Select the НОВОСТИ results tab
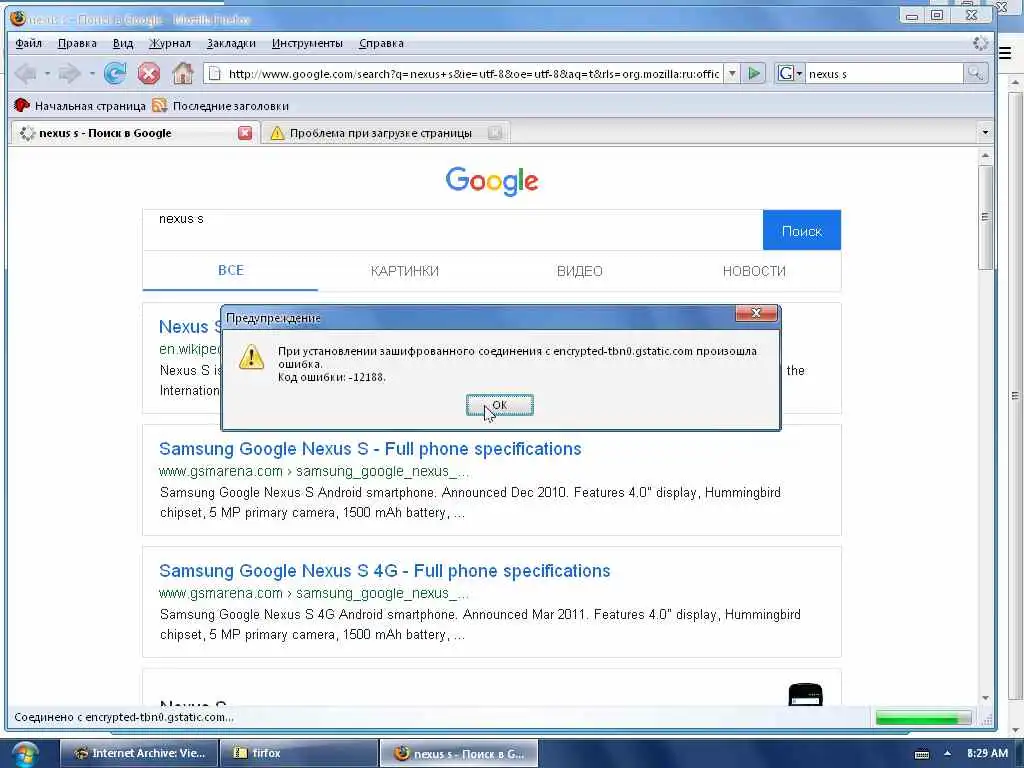 754,271
